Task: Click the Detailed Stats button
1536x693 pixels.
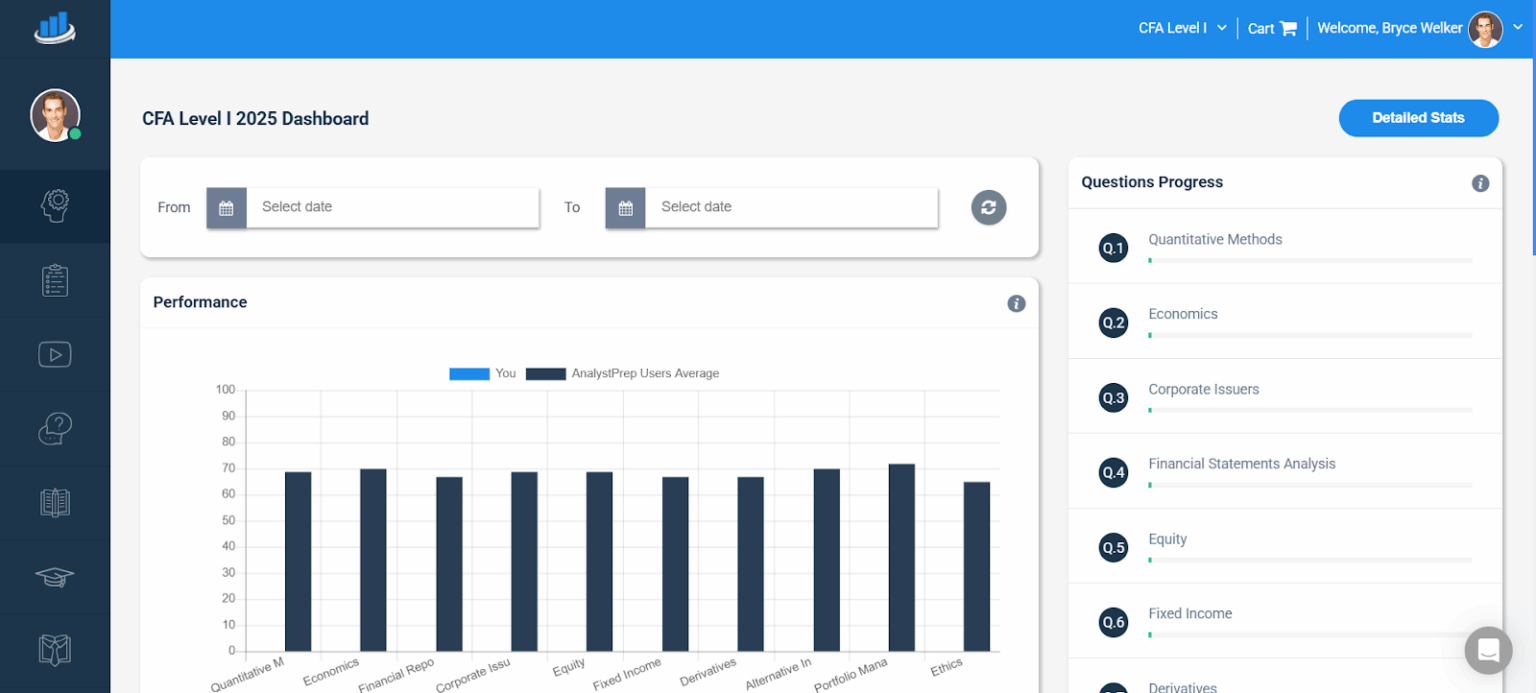Action: [1418, 118]
